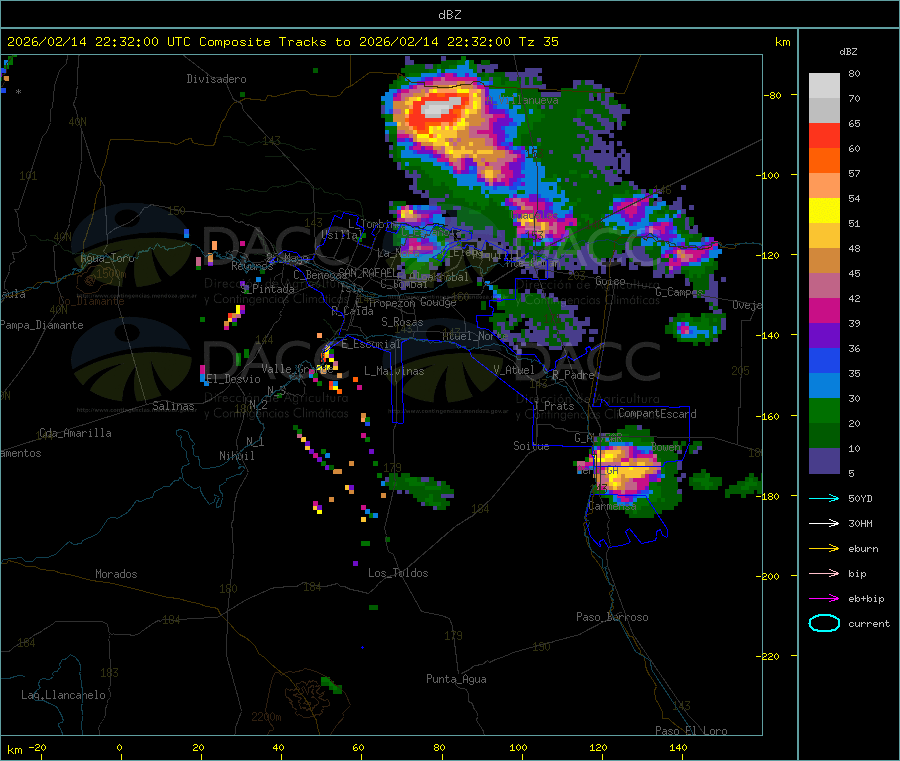The image size is (900, 761).
Task: Click the Cda_Amarilla label
Action: (75, 433)
